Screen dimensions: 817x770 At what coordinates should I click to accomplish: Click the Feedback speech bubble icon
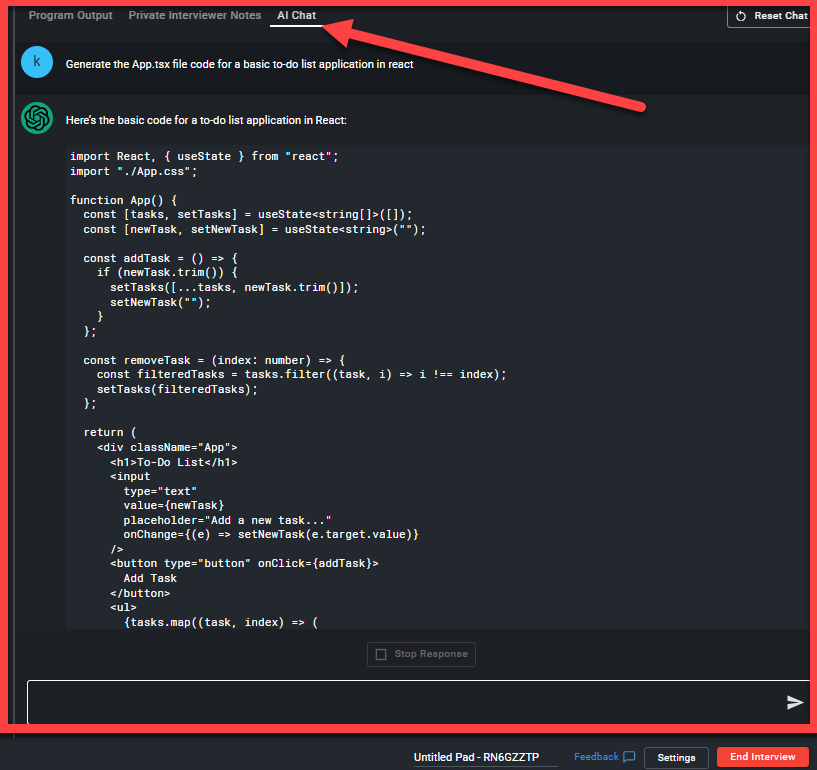[x=629, y=757]
